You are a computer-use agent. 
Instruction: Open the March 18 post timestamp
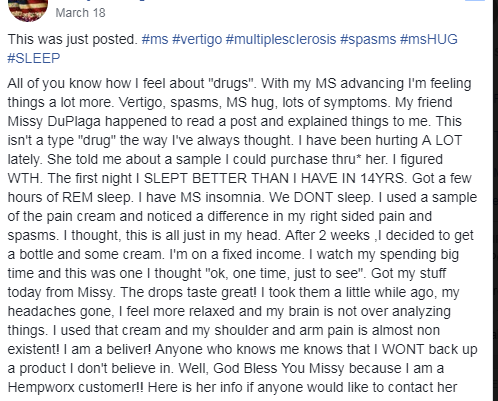coord(80,13)
